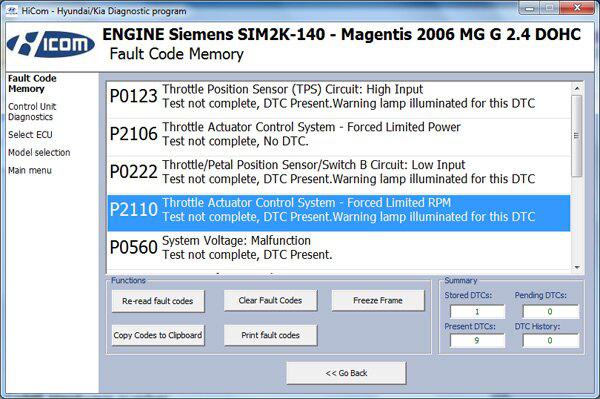Click the fault list scroll up arrow
Image resolution: width=600 pixels, height=399 pixels.
(577, 88)
